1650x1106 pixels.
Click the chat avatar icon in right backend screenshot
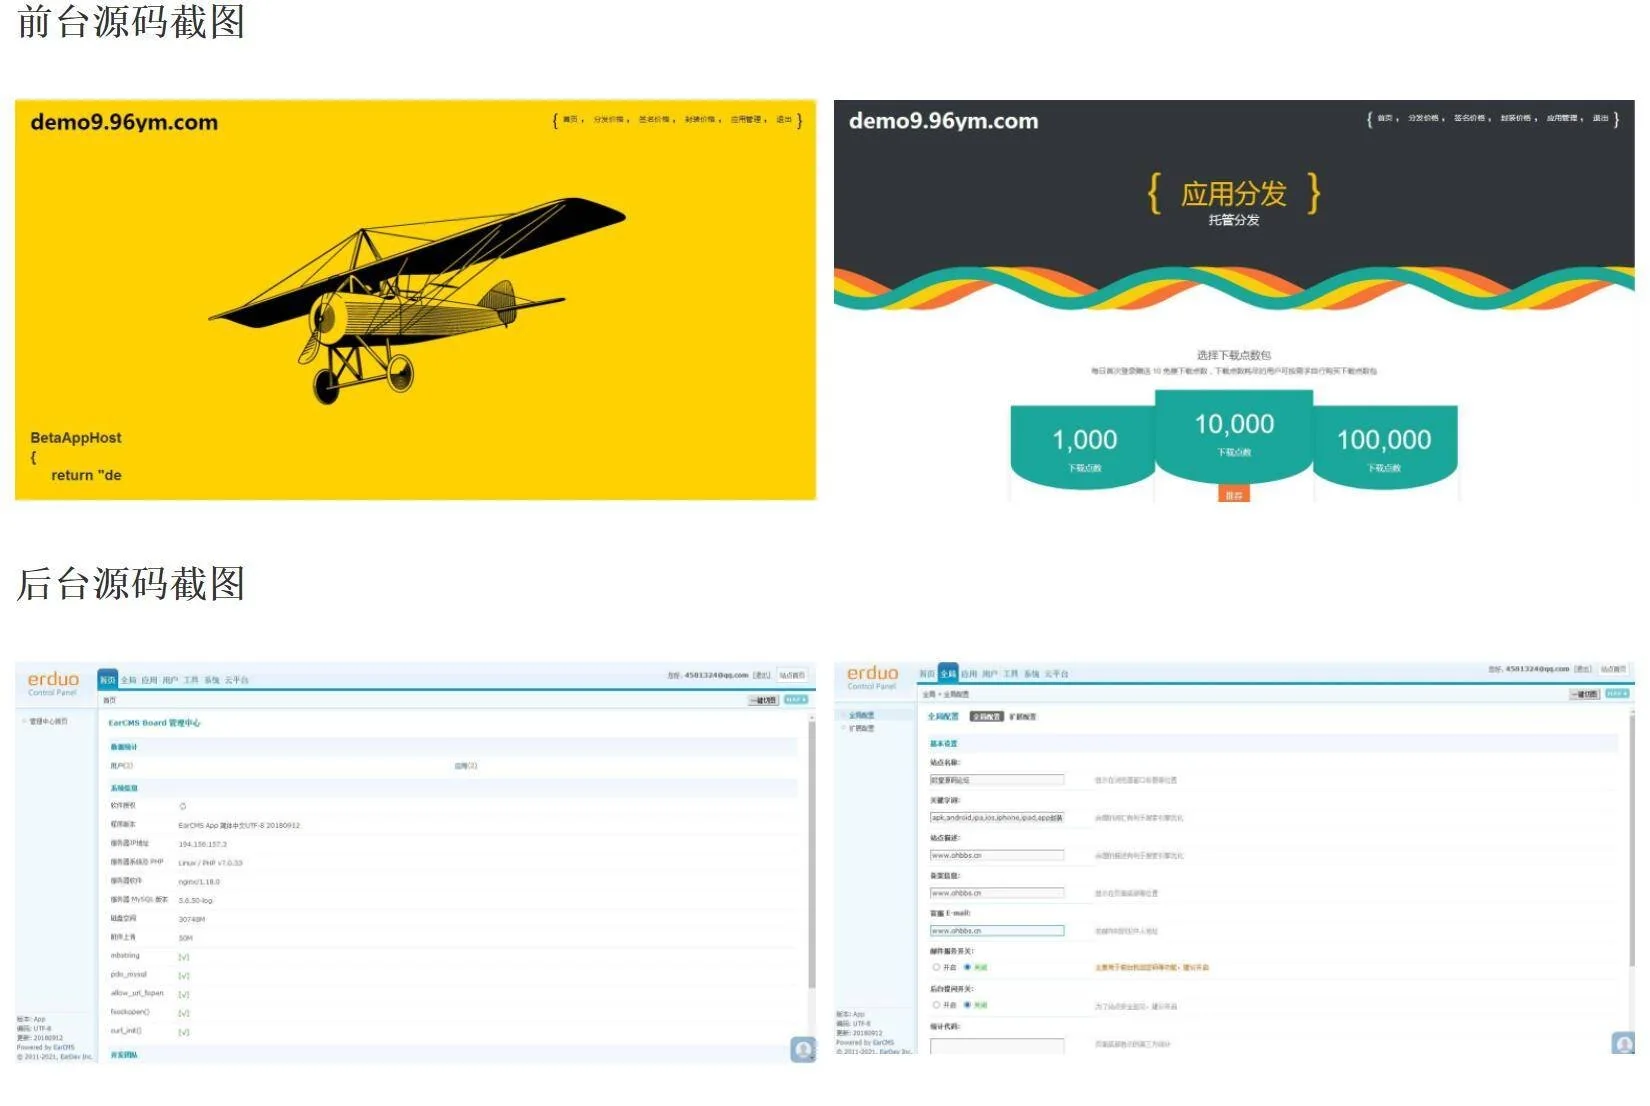pyautogui.click(x=1622, y=1043)
